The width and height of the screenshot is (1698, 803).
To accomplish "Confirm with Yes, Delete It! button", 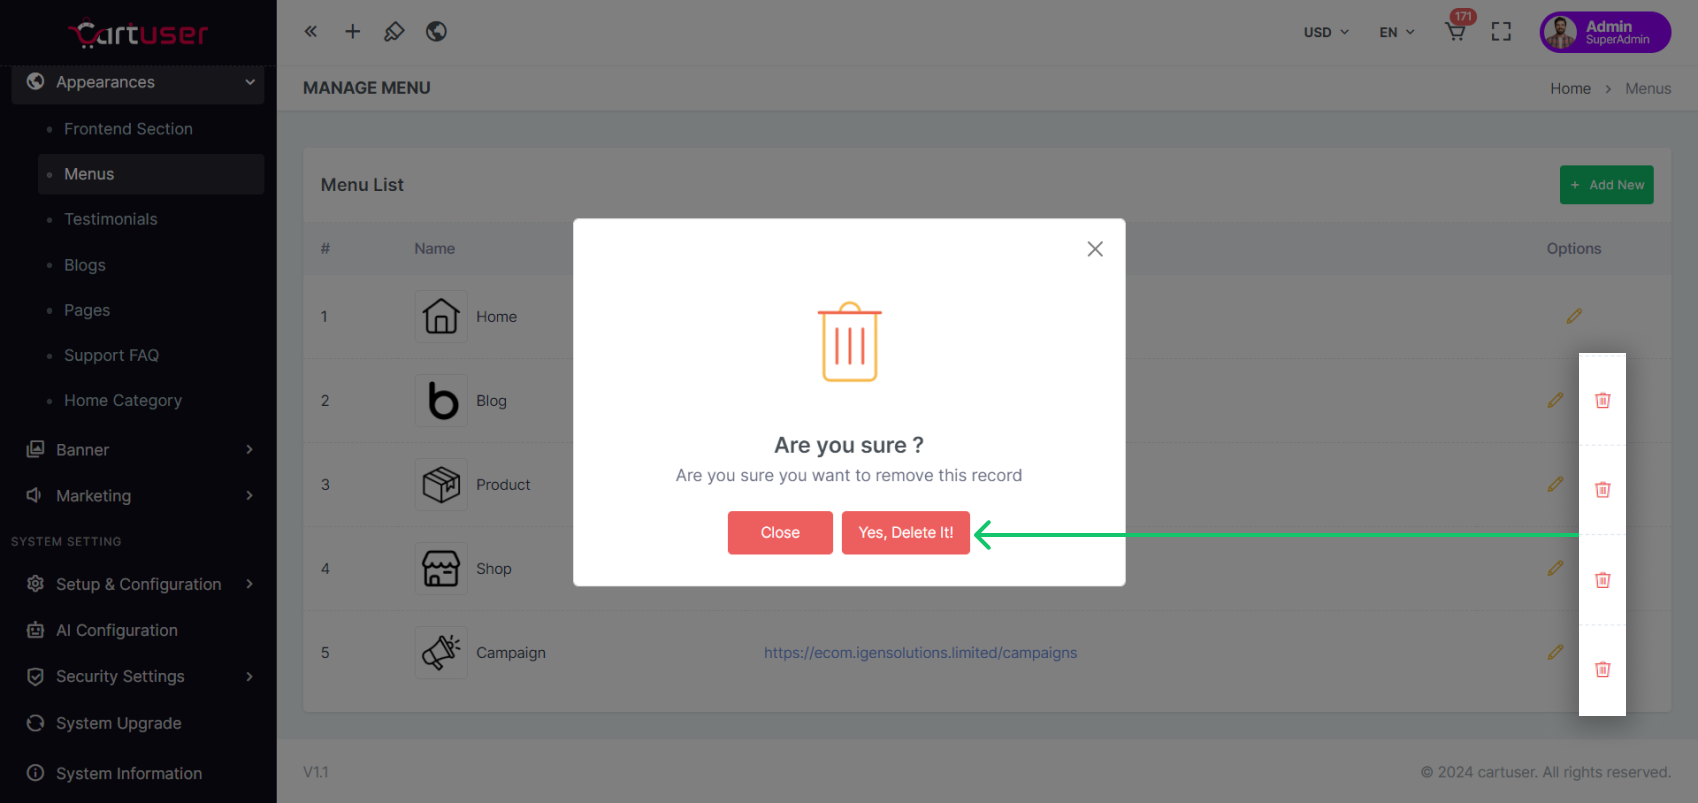I will (x=905, y=532).
